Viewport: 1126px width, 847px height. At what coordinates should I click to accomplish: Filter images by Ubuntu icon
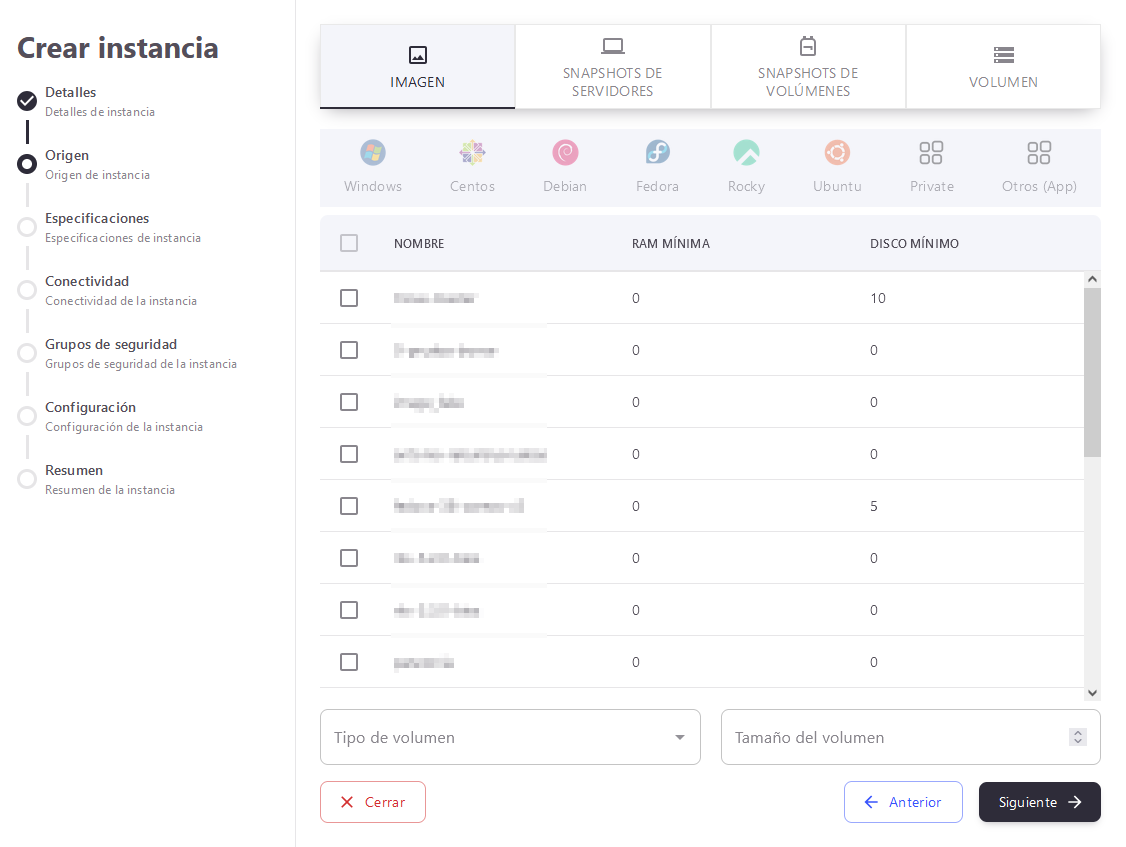point(837,153)
